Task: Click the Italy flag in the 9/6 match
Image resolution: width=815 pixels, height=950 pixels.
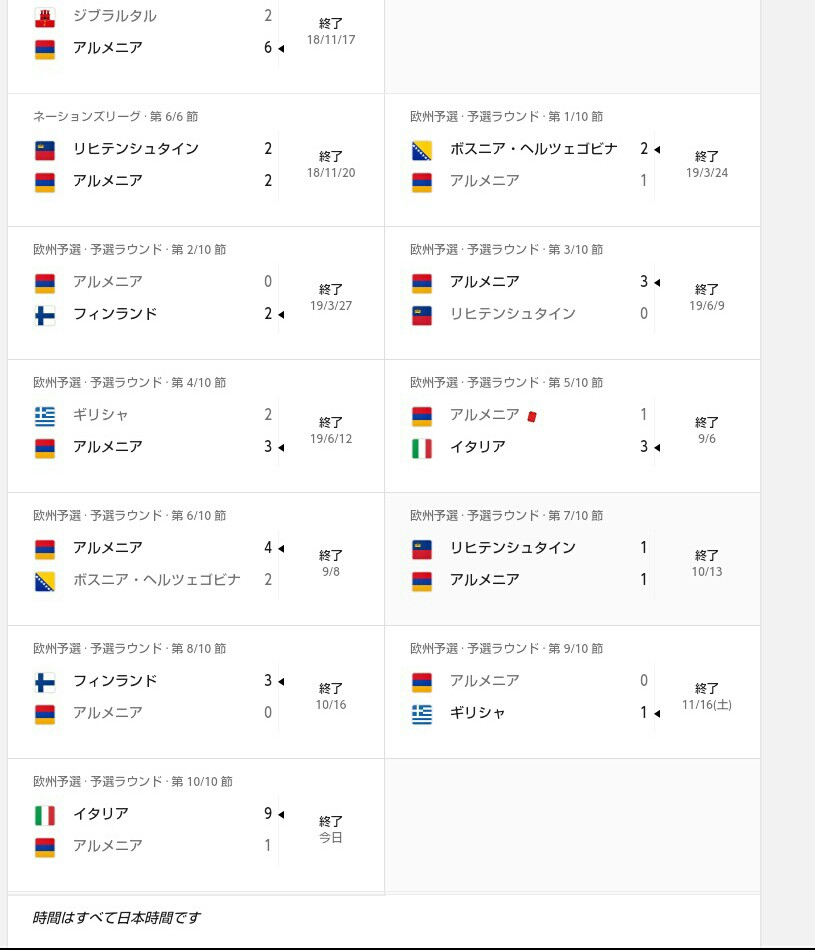Action: [422, 448]
